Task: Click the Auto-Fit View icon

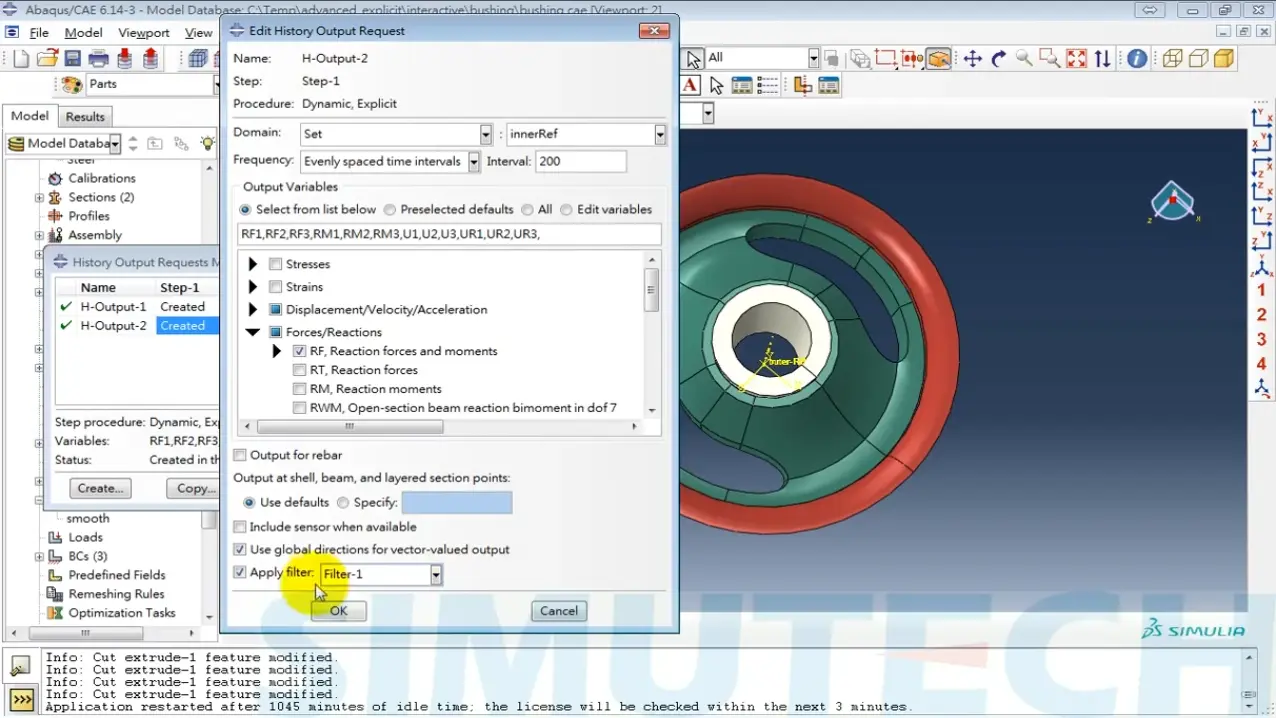Action: tap(1076, 59)
